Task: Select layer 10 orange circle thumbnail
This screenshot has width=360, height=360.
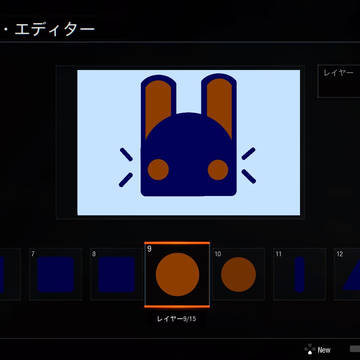Action: (238, 274)
